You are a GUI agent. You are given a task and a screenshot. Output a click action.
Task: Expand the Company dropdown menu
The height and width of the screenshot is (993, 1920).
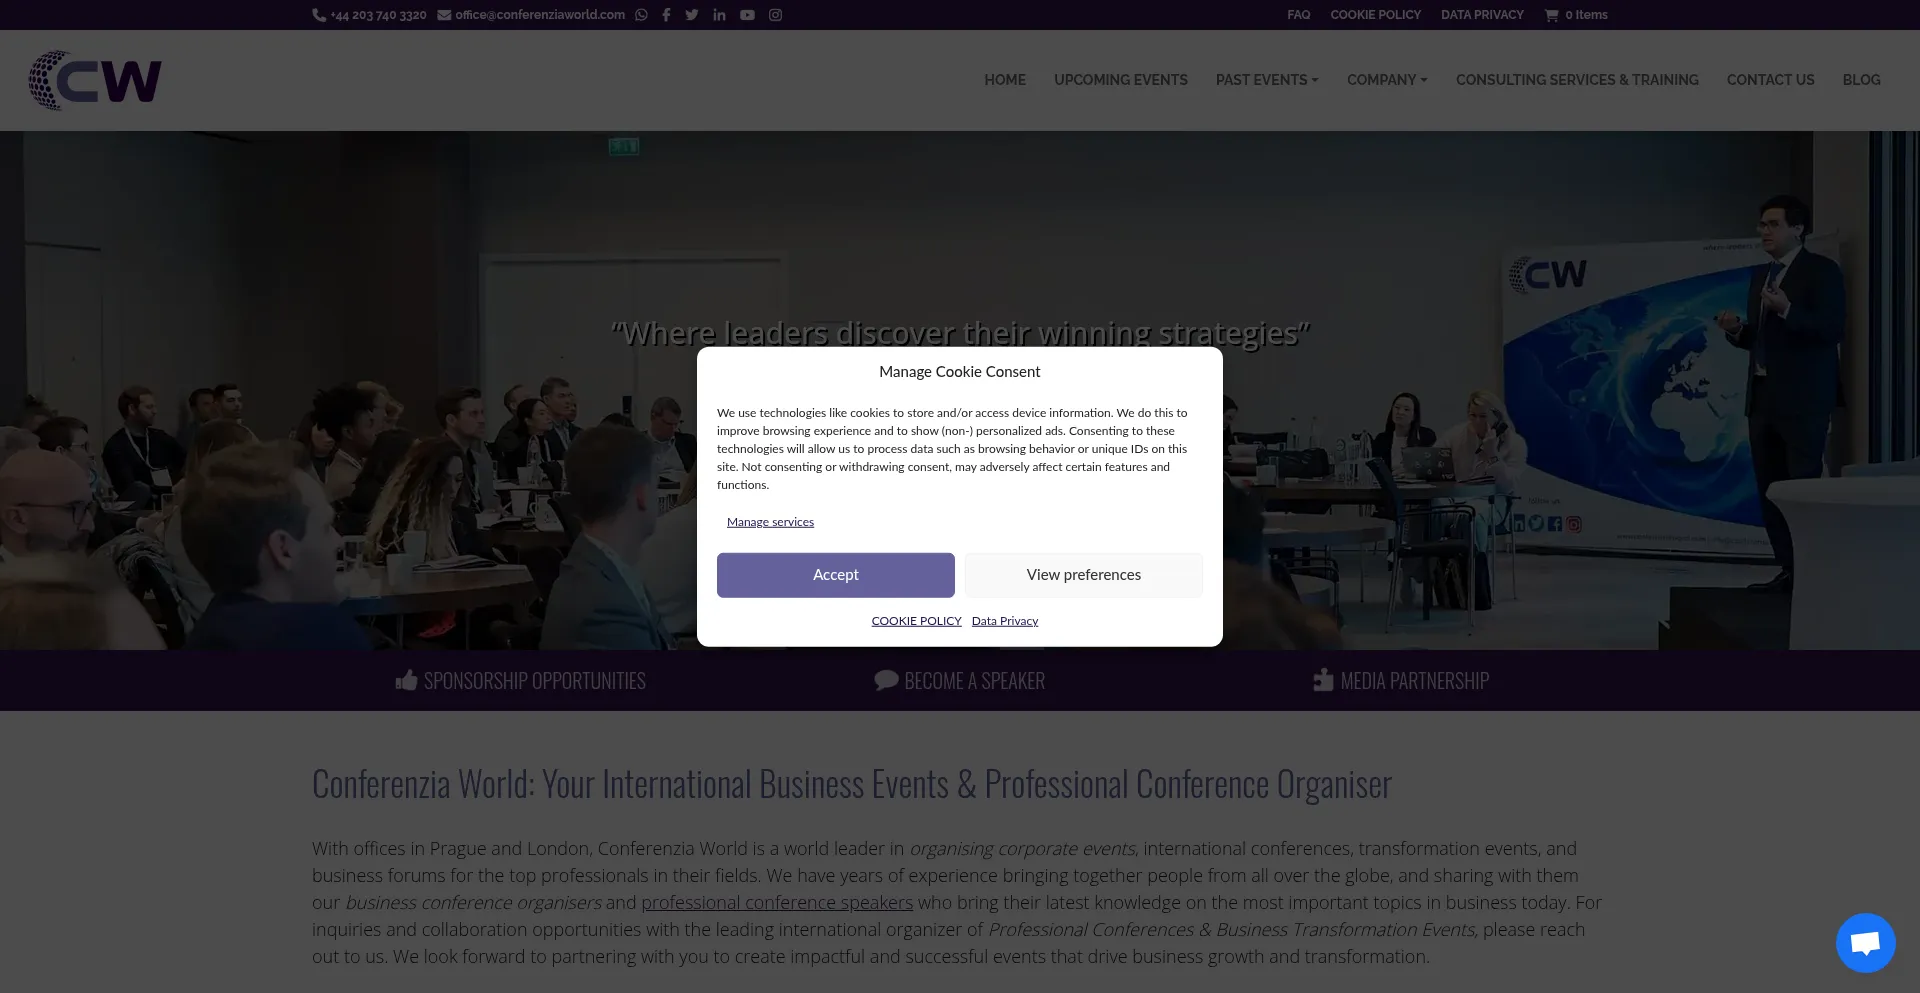(1386, 80)
